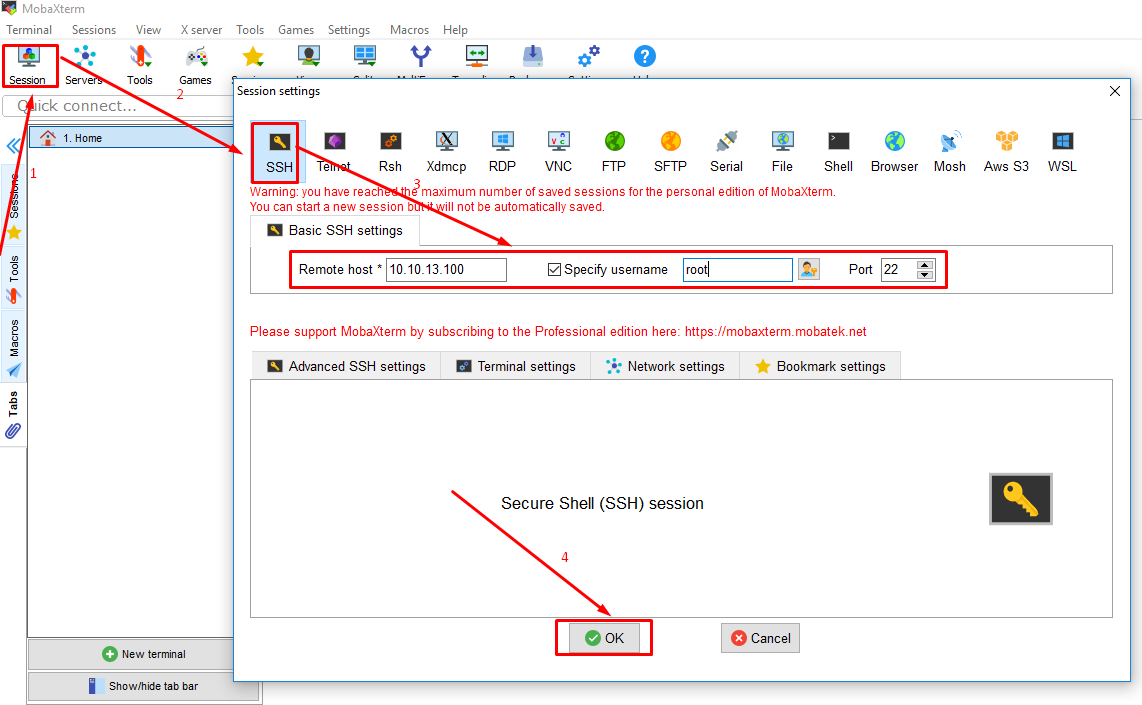Open the Games toolbar icon

(195, 66)
